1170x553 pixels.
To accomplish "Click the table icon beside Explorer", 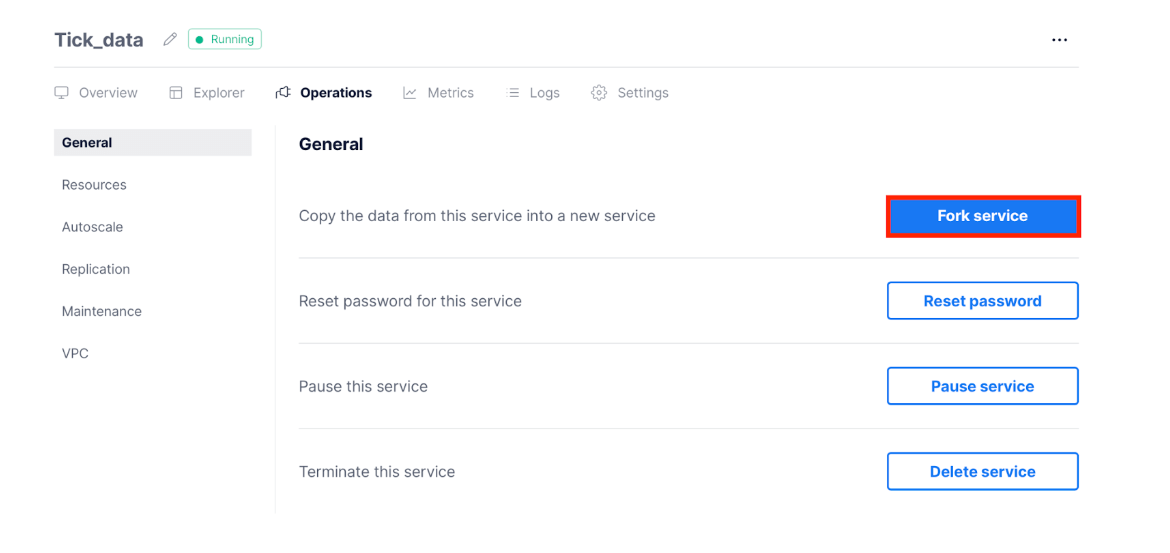I will click(176, 93).
